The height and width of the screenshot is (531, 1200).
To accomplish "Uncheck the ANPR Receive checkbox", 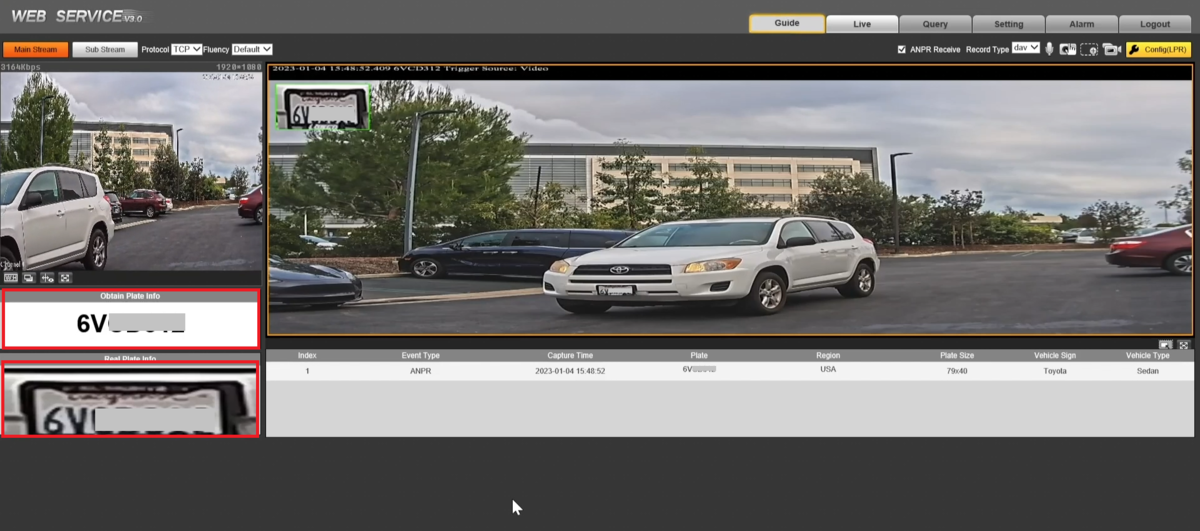I will pos(902,49).
